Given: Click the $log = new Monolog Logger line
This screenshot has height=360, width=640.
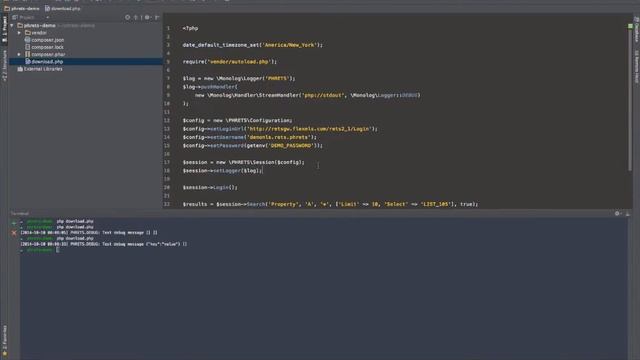Looking at the screenshot, I should [x=239, y=78].
